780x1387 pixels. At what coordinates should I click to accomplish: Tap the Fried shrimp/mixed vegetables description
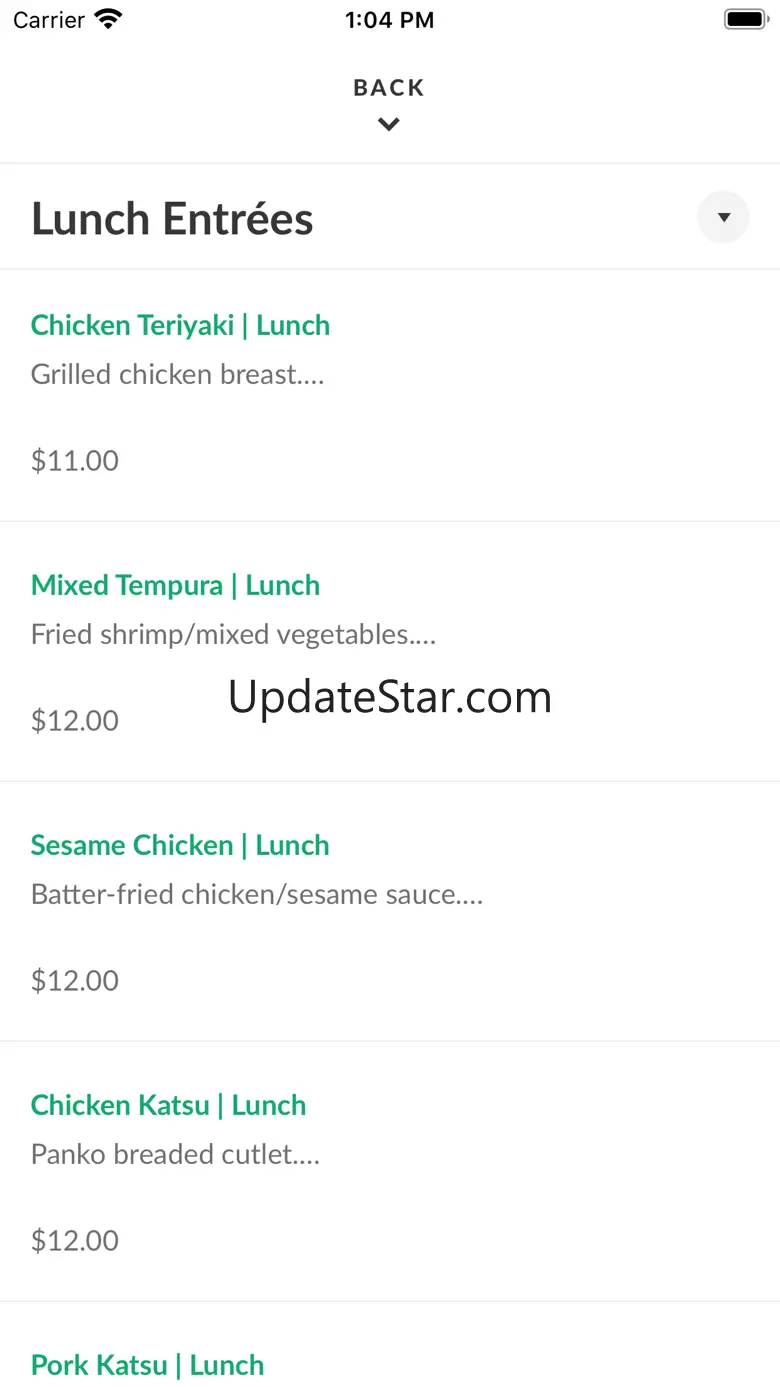[x=233, y=634]
